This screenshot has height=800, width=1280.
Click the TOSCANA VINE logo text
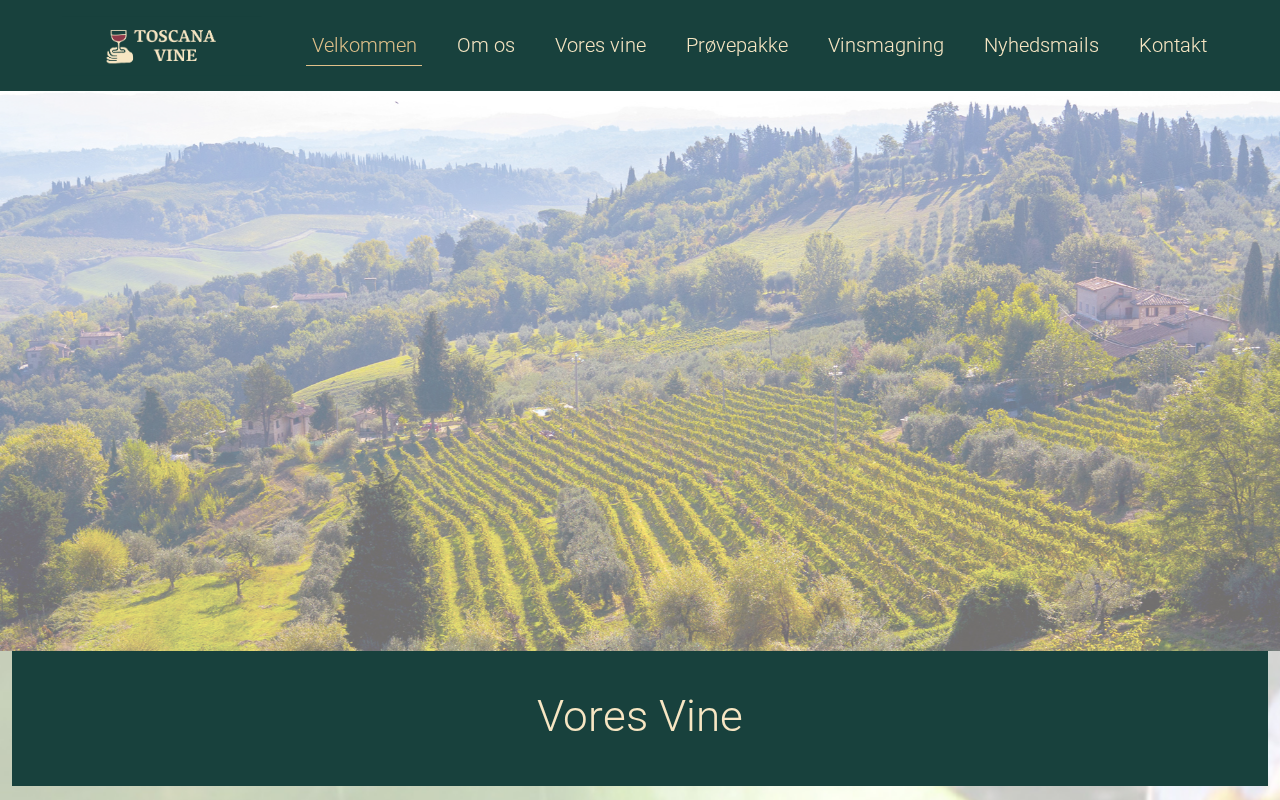(x=175, y=46)
